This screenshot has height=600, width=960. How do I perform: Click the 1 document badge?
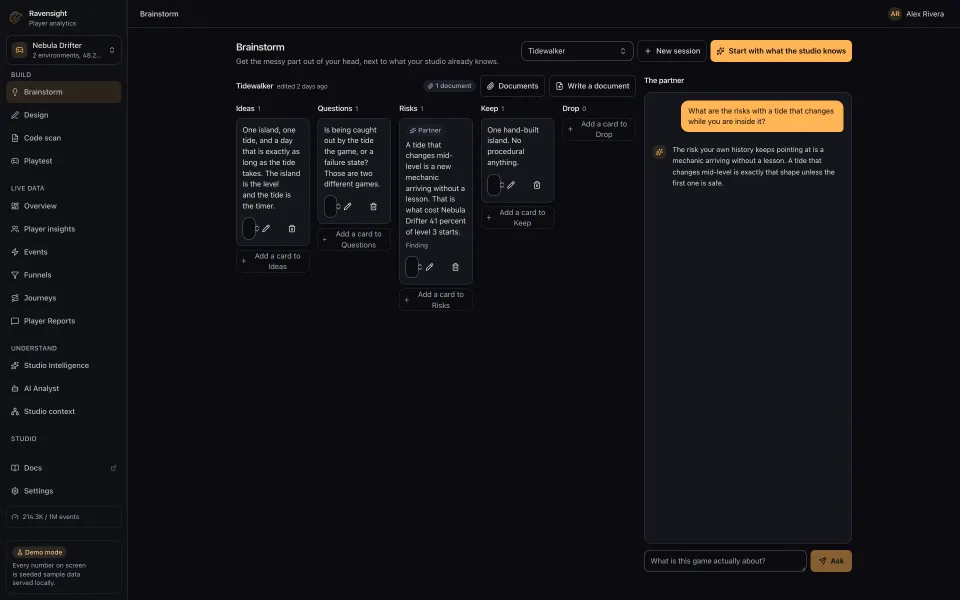pos(449,86)
